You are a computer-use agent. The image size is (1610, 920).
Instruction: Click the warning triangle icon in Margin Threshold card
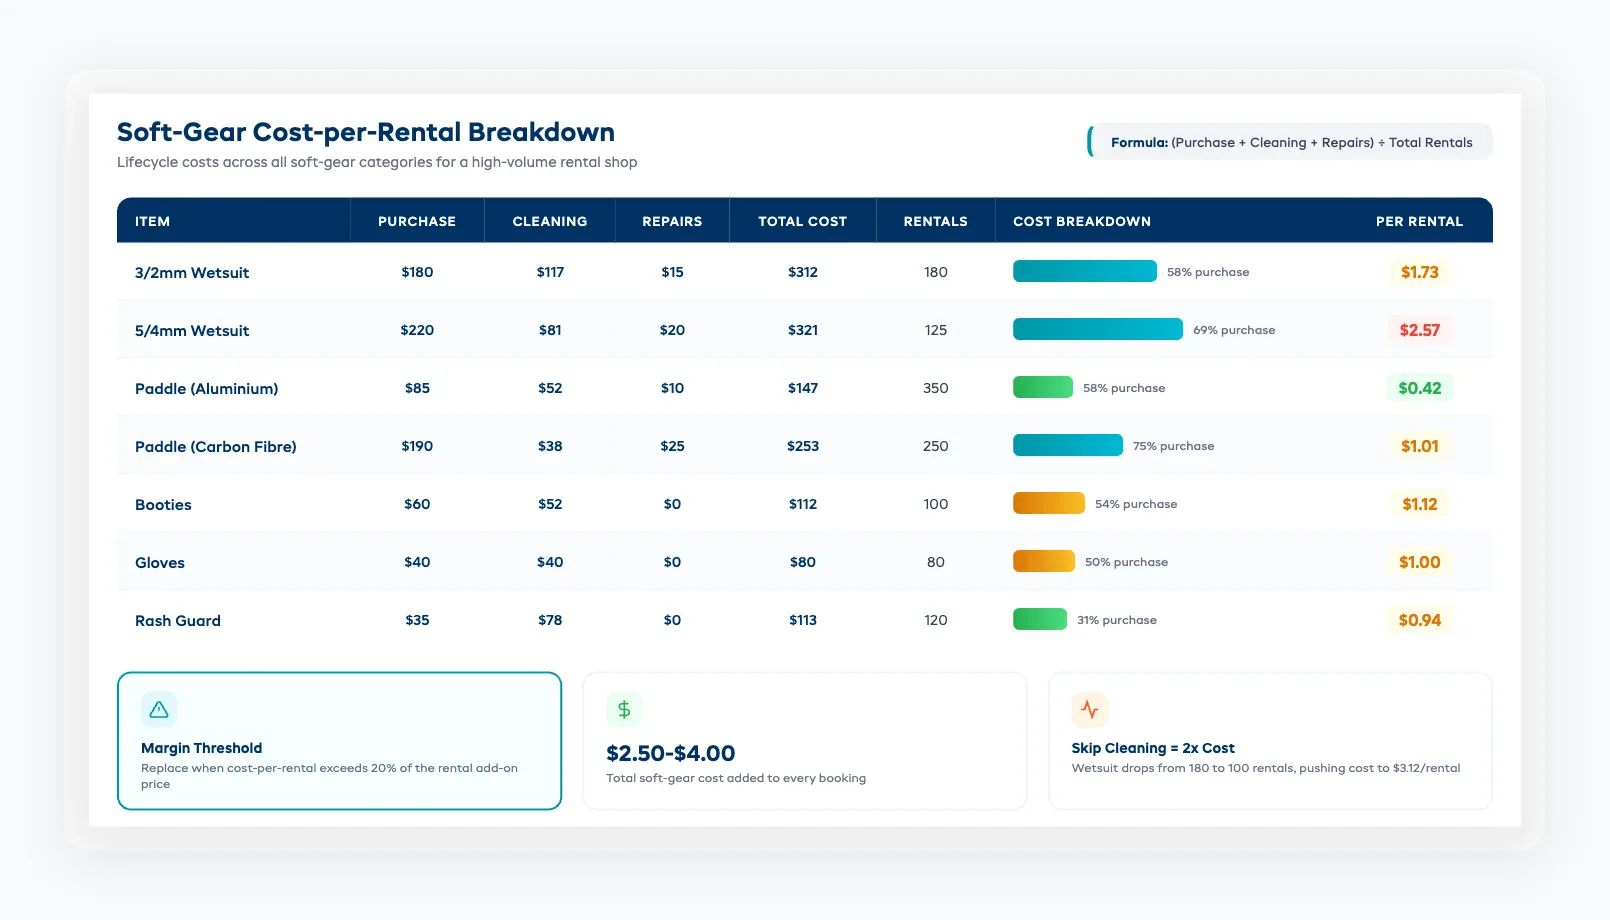(x=158, y=709)
